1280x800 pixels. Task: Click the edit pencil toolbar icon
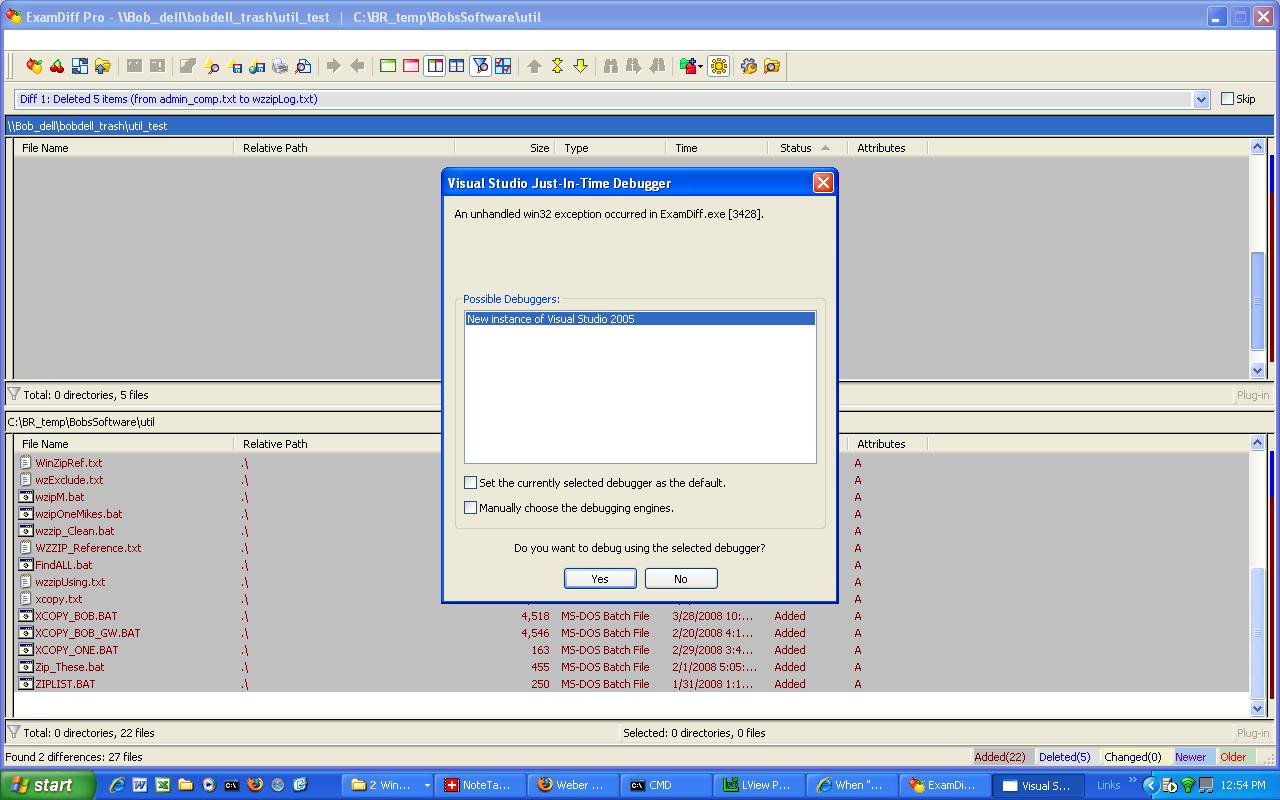[187, 66]
